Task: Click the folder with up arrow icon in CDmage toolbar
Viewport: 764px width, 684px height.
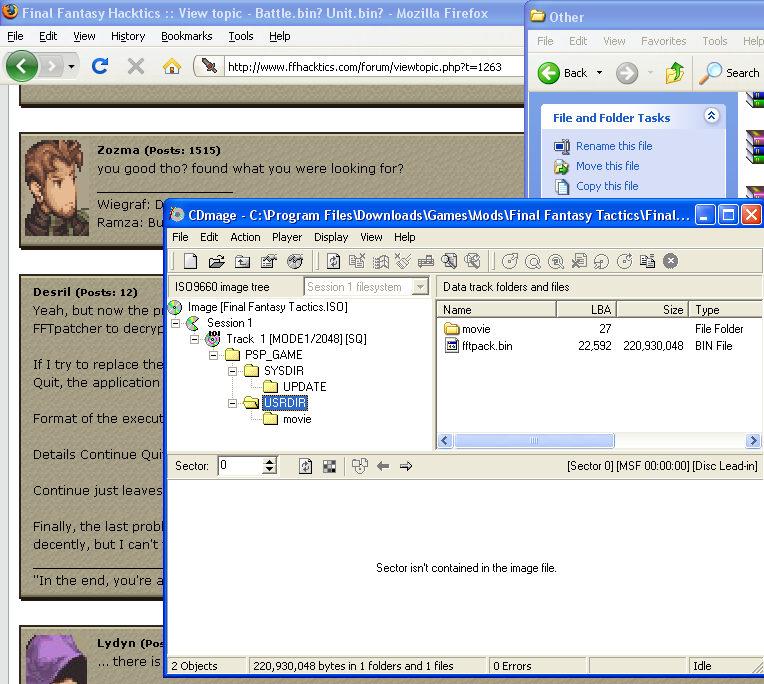Action: point(242,261)
